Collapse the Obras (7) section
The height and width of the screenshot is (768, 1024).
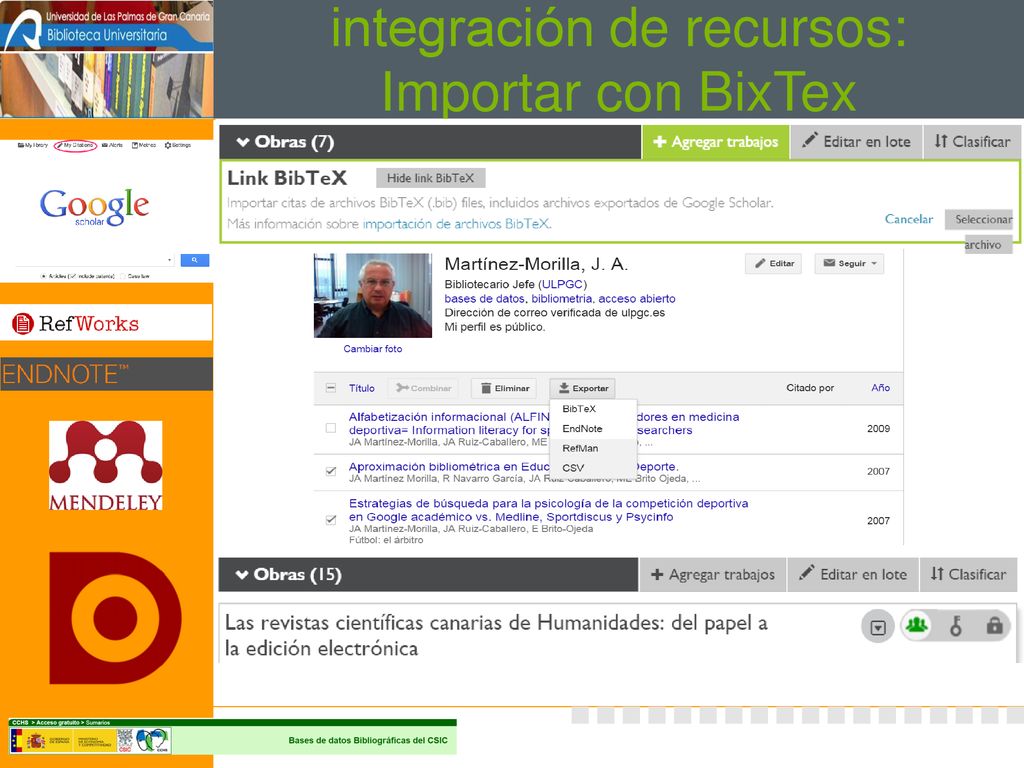tap(243, 142)
